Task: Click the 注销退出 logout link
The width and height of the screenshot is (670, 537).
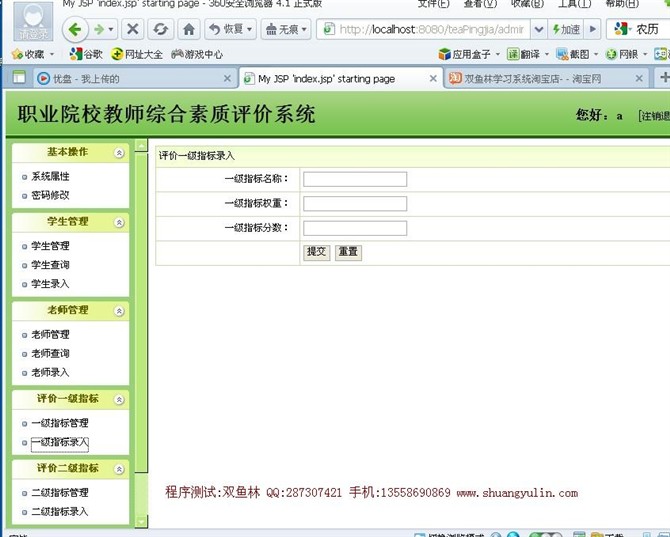Action: click(x=654, y=116)
